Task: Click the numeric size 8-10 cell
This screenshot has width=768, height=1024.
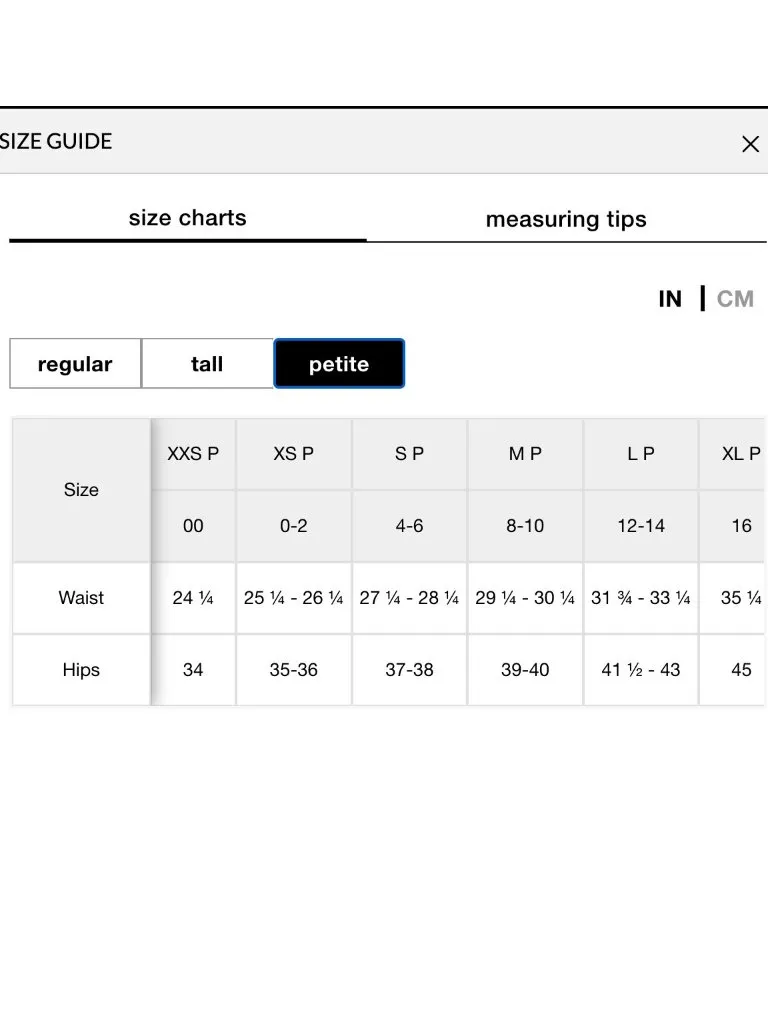Action: click(525, 526)
